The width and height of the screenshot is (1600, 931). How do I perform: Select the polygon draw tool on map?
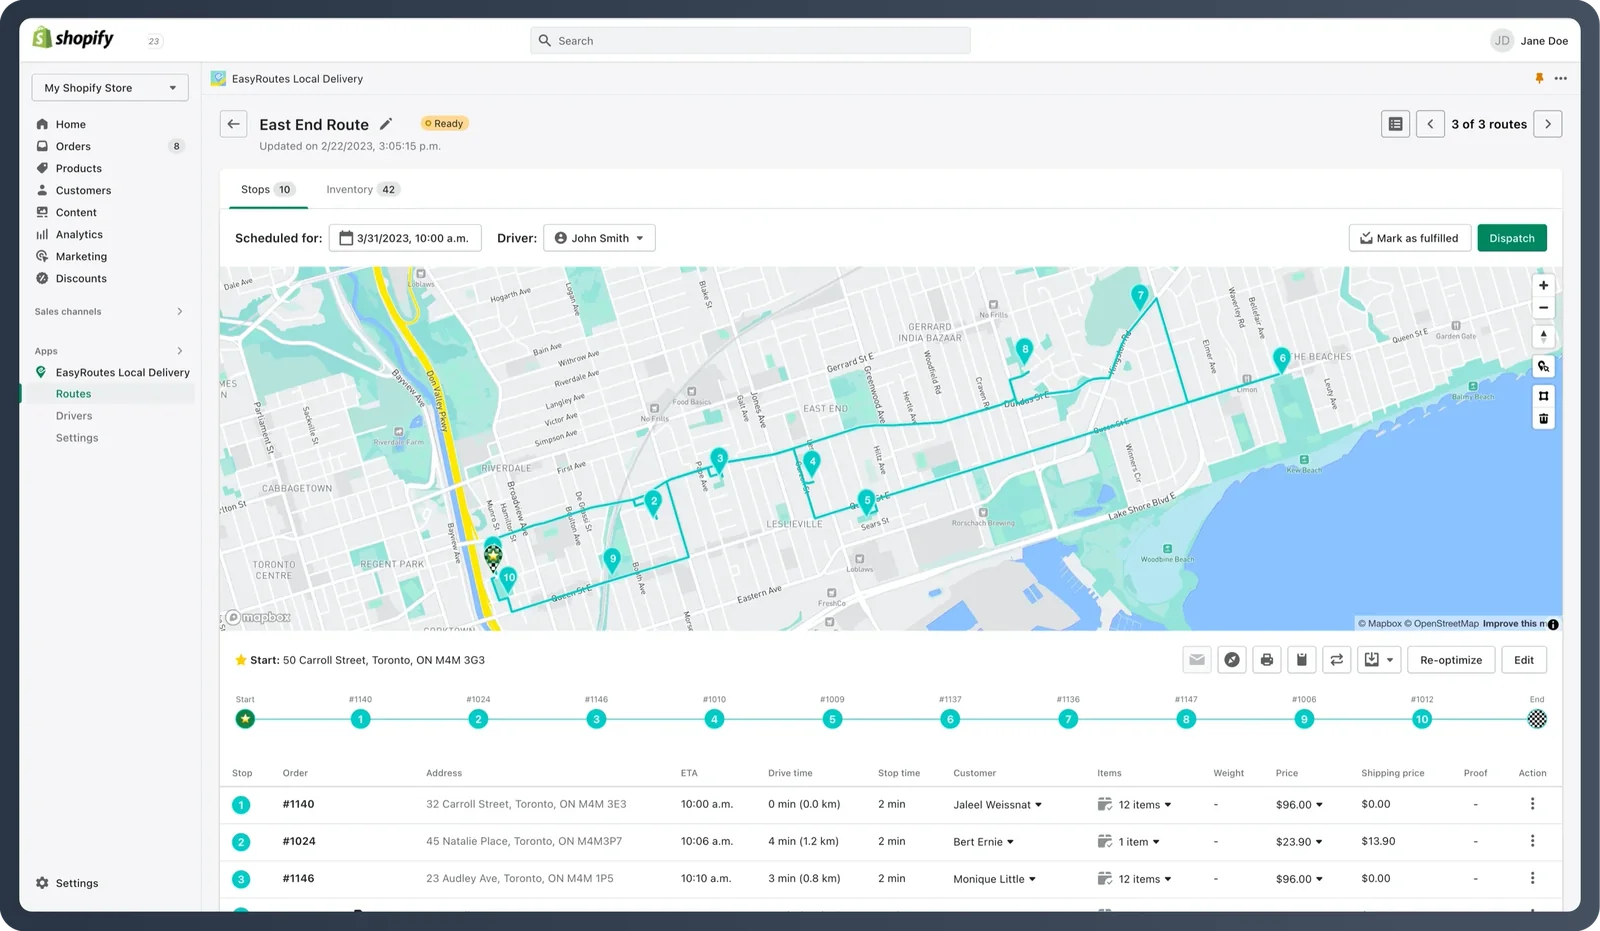pyautogui.click(x=1543, y=395)
